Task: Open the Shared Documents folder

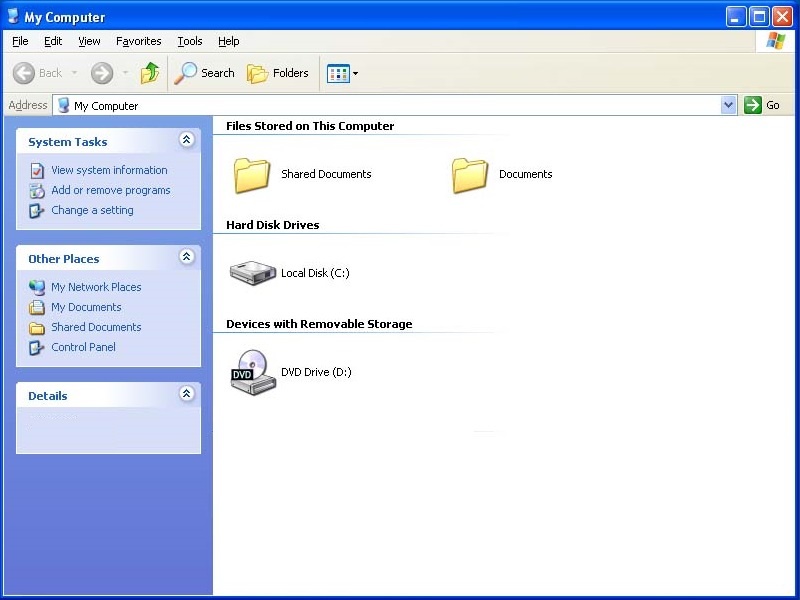Action: [251, 174]
